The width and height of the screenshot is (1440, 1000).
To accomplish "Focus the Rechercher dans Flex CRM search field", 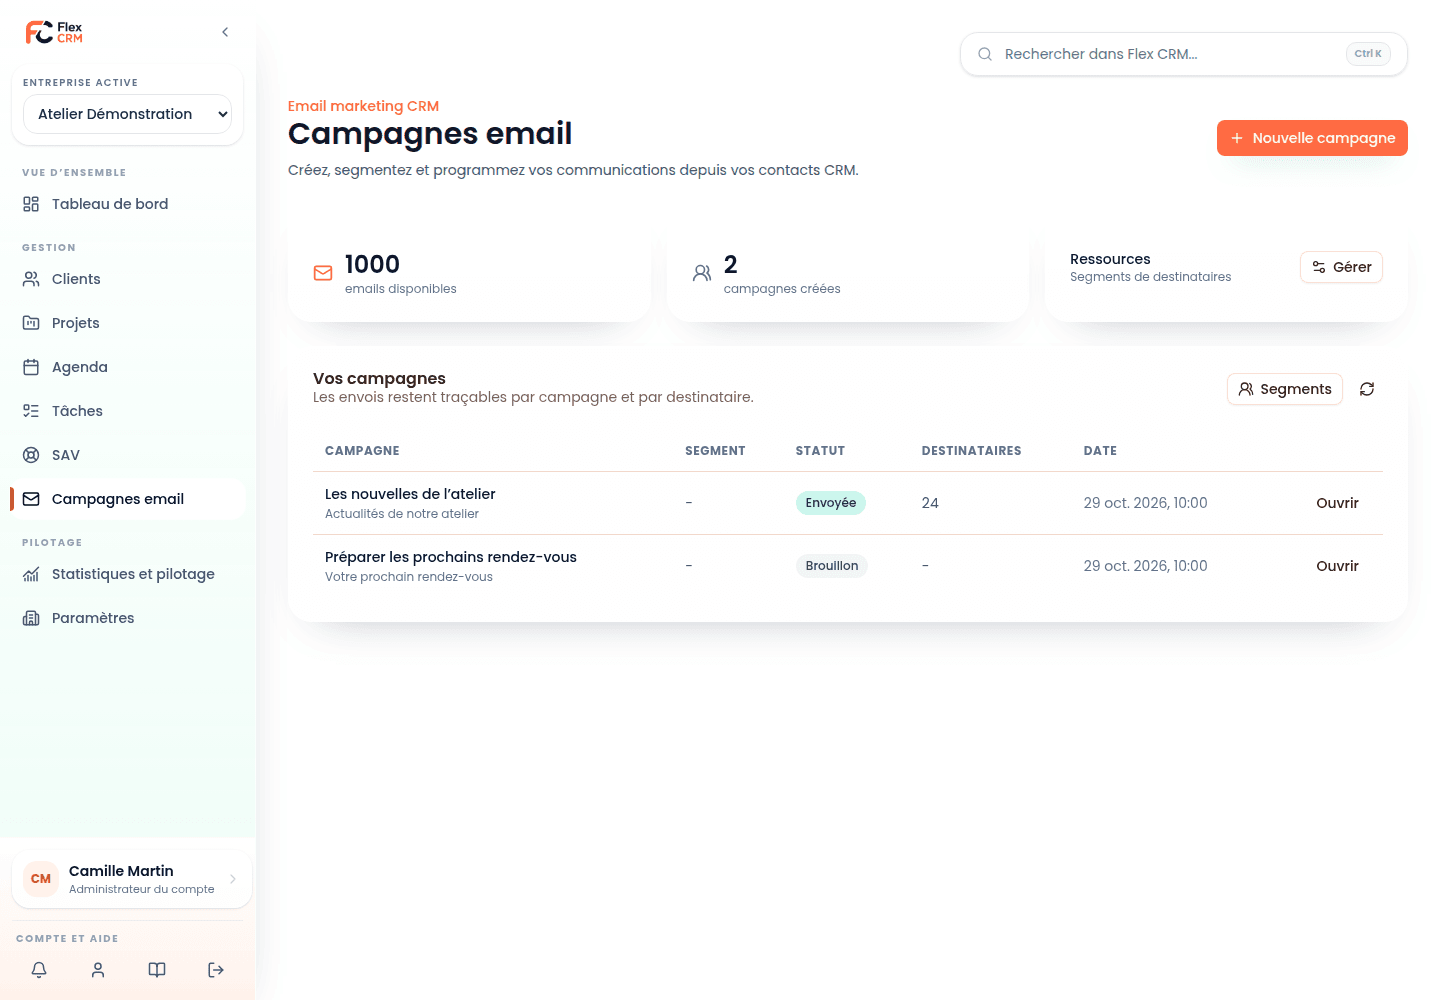I will tap(1183, 54).
